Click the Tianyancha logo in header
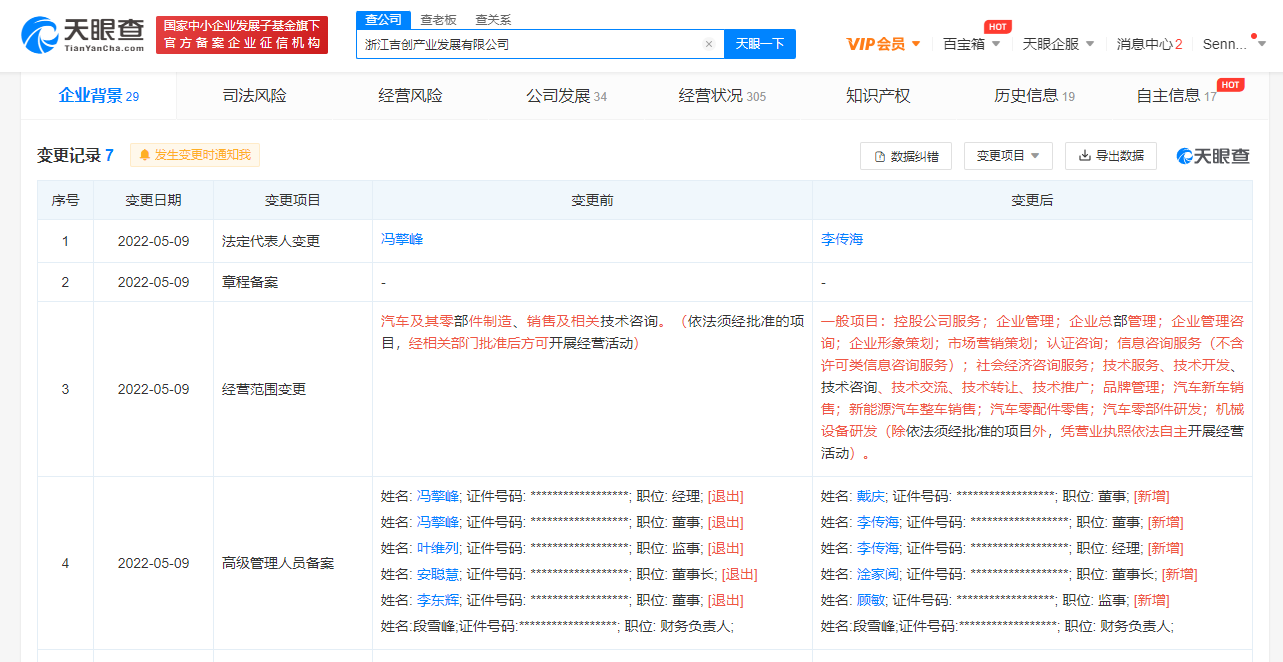This screenshot has width=1283, height=662. (84, 34)
